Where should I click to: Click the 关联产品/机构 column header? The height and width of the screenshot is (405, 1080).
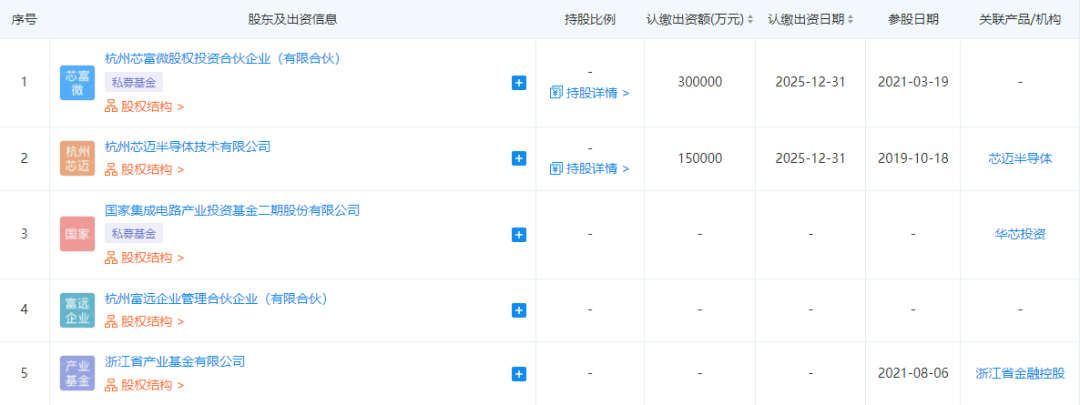tap(1020, 19)
